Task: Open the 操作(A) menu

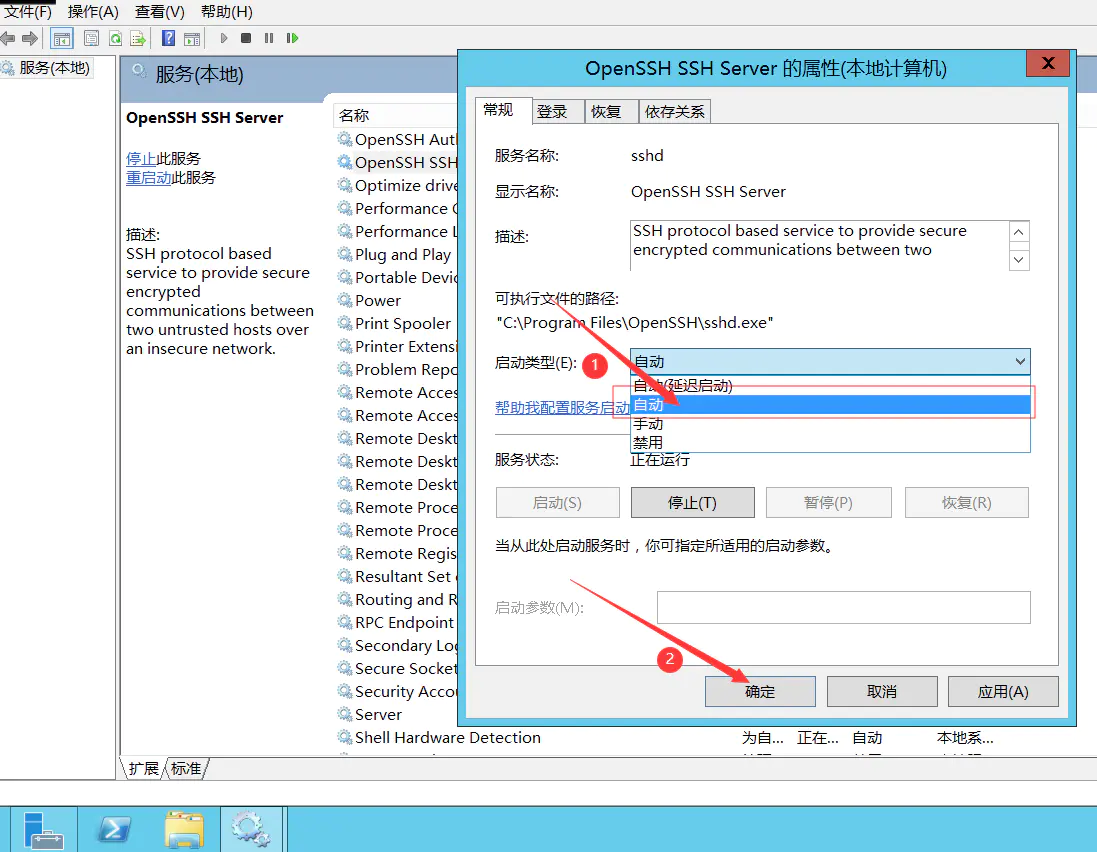Action: (93, 12)
